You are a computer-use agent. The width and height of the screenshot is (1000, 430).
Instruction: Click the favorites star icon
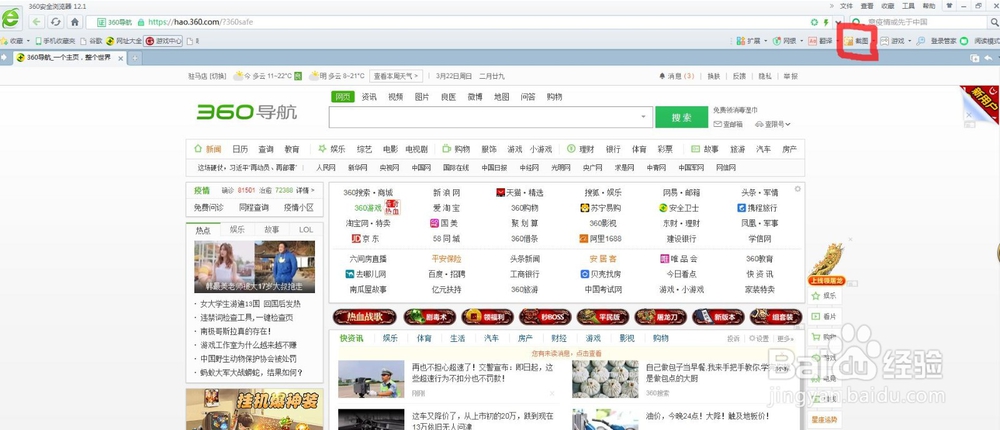(4, 41)
